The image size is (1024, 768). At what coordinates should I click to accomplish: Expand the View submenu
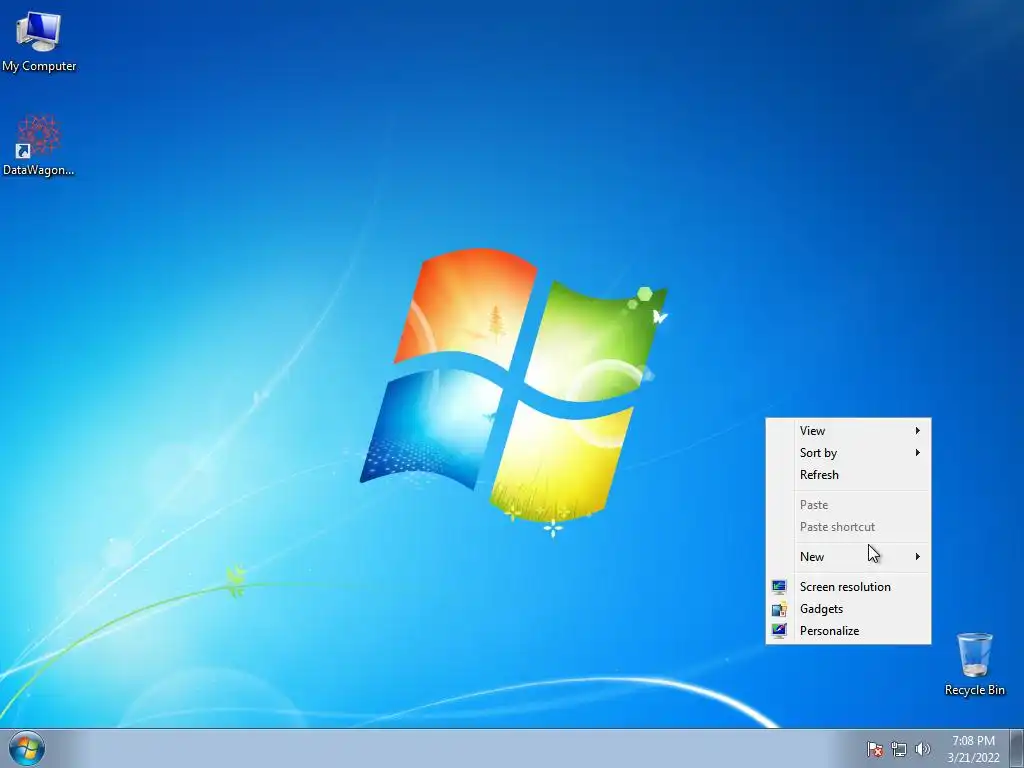[848, 430]
